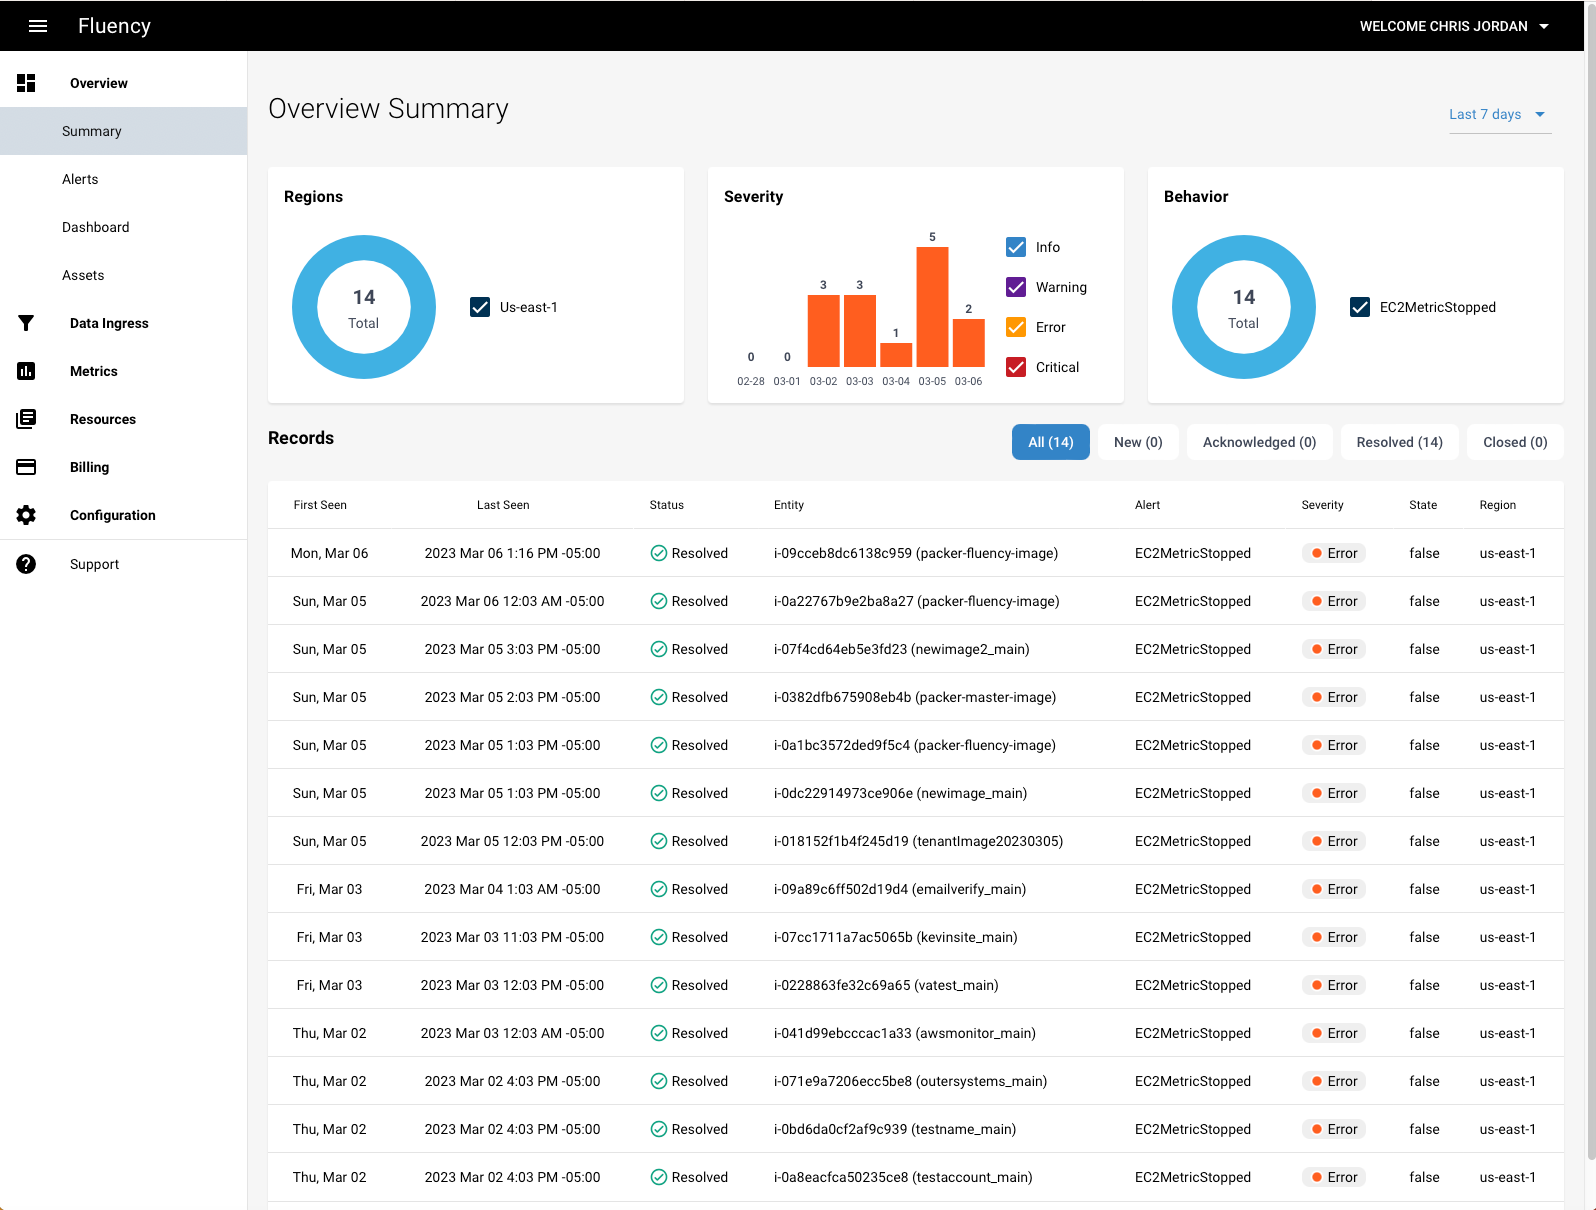The width and height of the screenshot is (1596, 1210).
Task: Filter records by Closed (0)
Action: 1515,442
